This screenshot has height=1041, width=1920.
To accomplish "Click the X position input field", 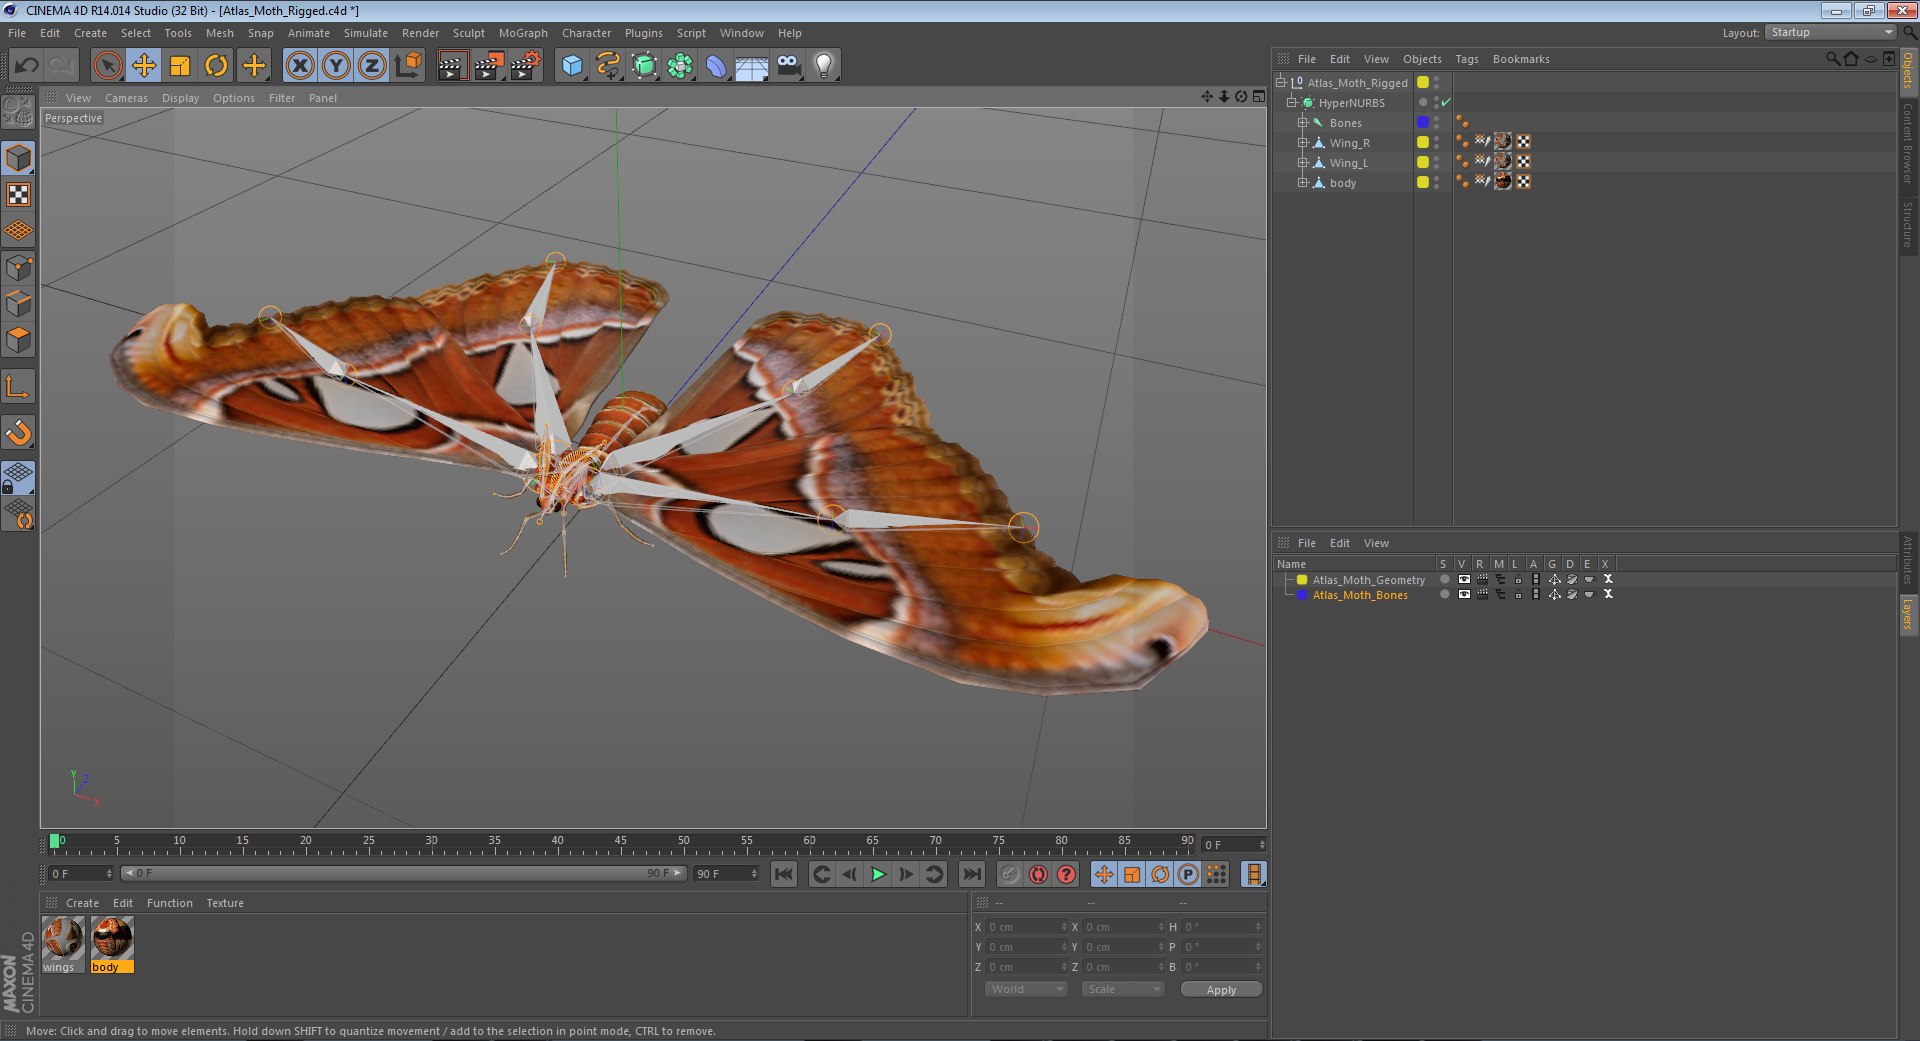I will (1026, 927).
